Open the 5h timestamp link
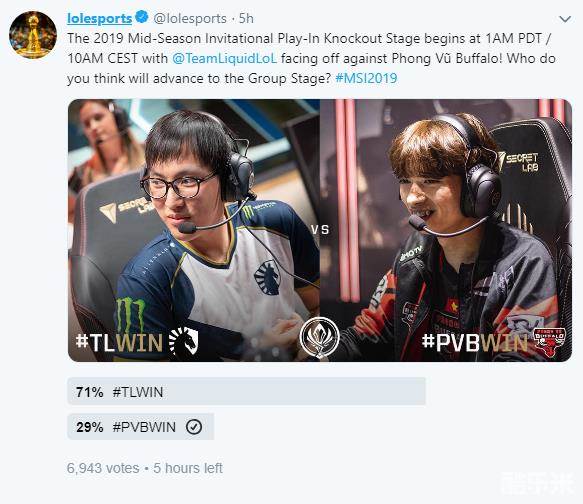 click(246, 18)
